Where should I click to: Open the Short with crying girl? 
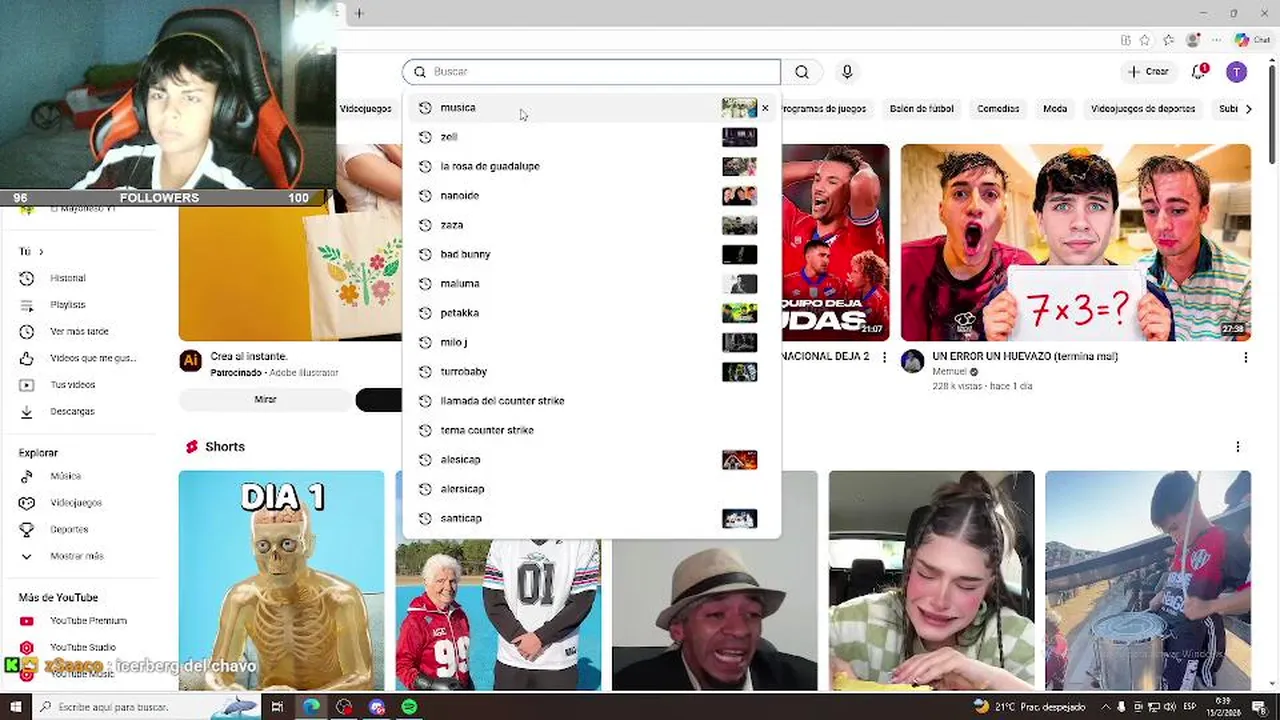[x=931, y=580]
